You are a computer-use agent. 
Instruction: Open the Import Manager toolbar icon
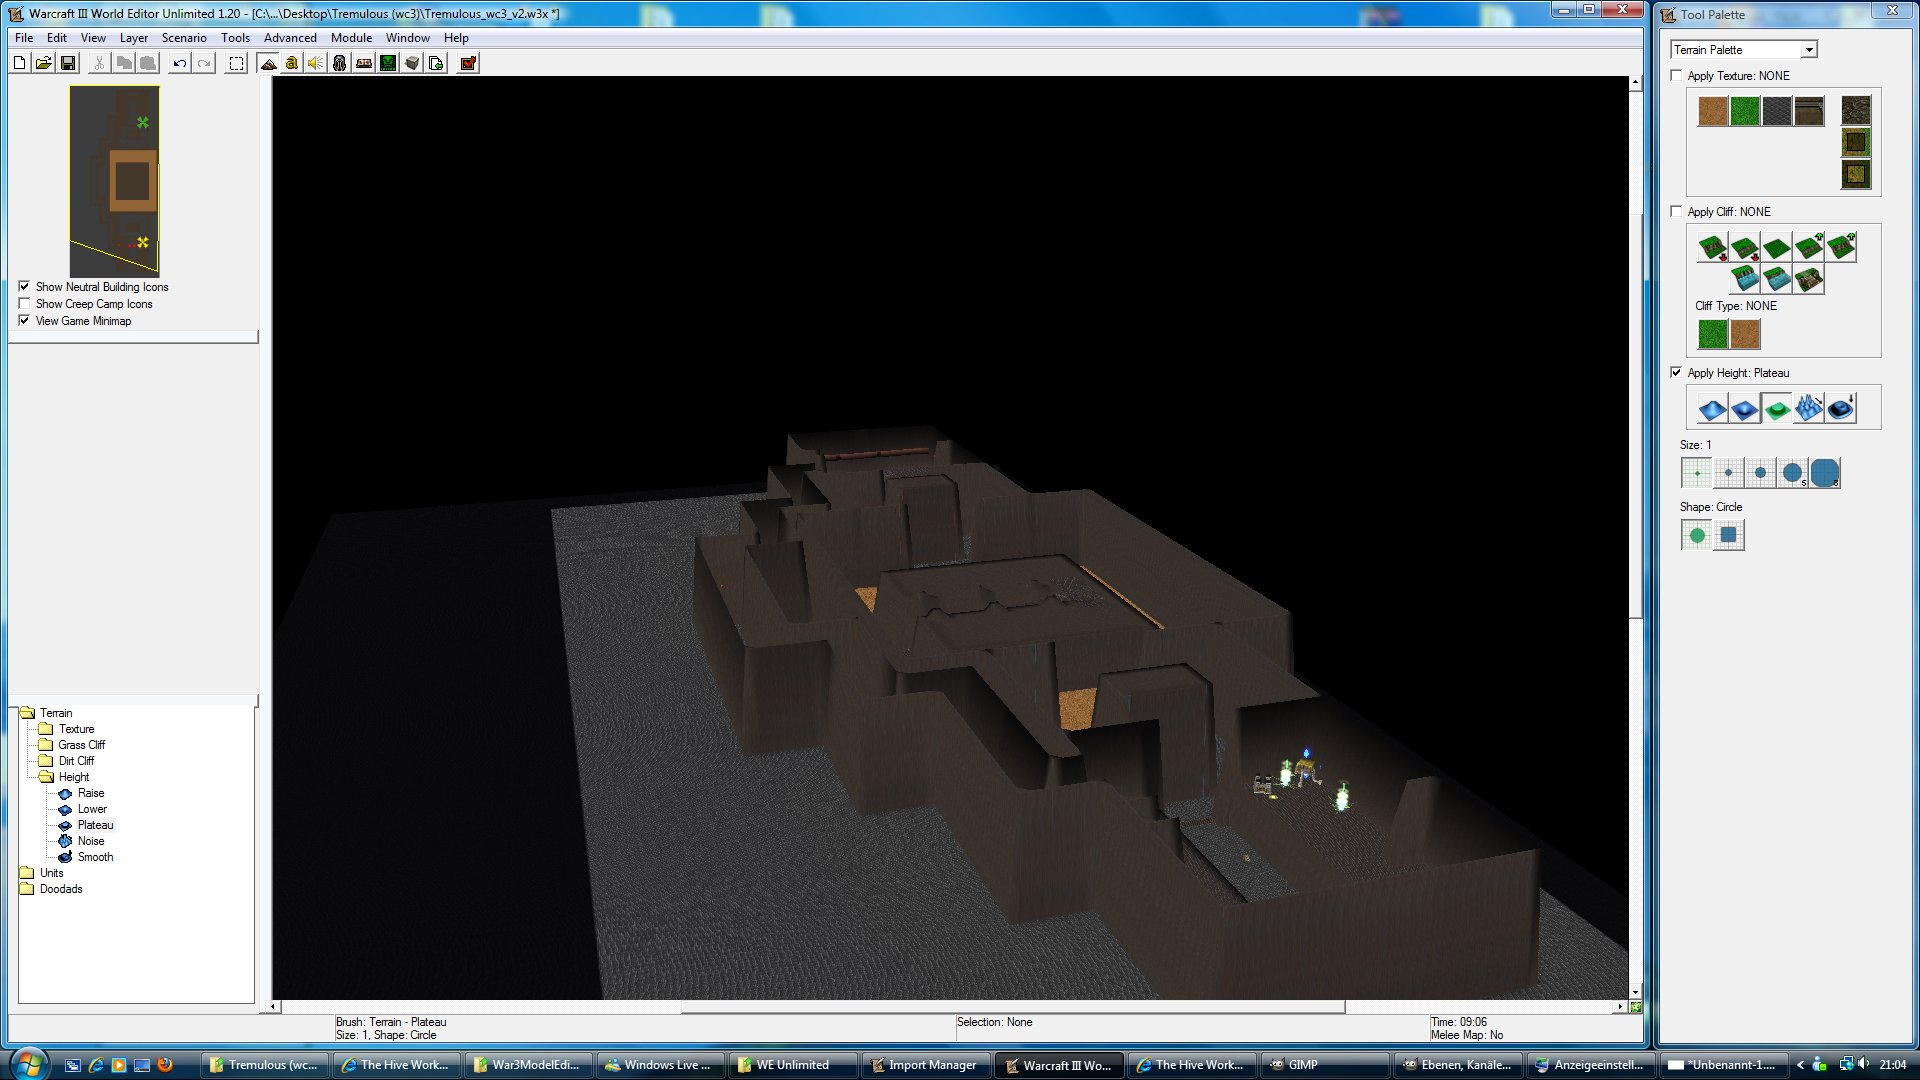pyautogui.click(x=436, y=63)
